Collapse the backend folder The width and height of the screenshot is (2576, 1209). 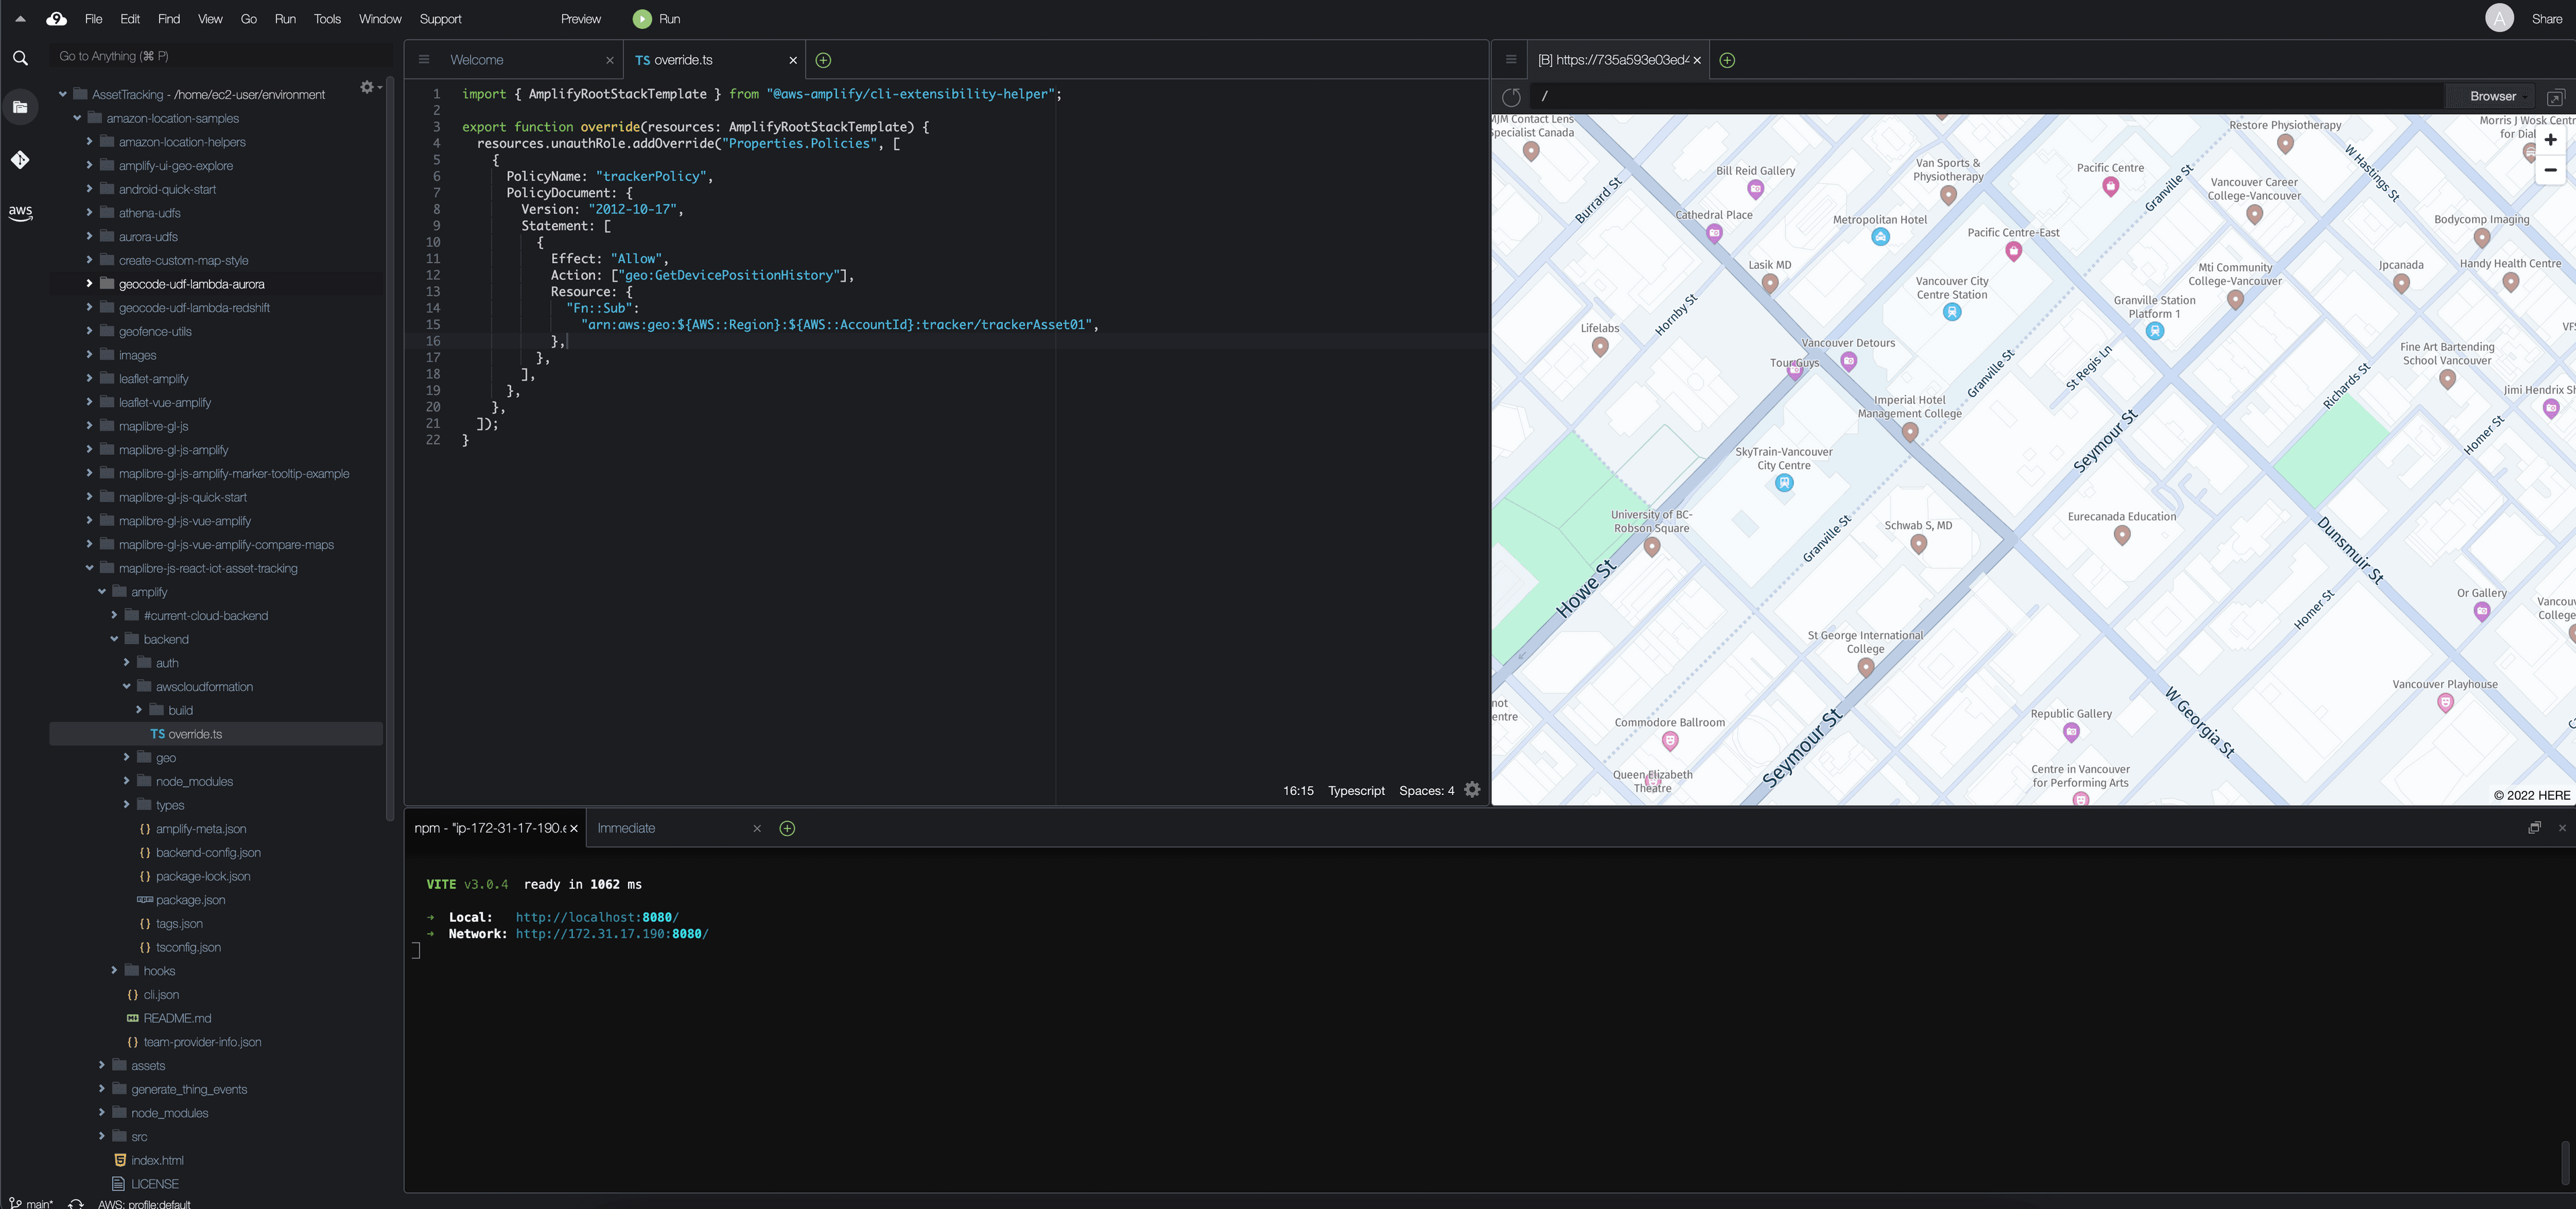[x=114, y=639]
